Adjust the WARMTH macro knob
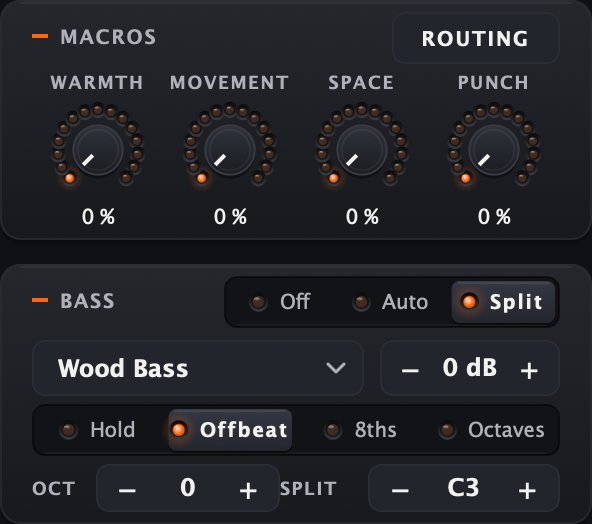 tap(98, 149)
